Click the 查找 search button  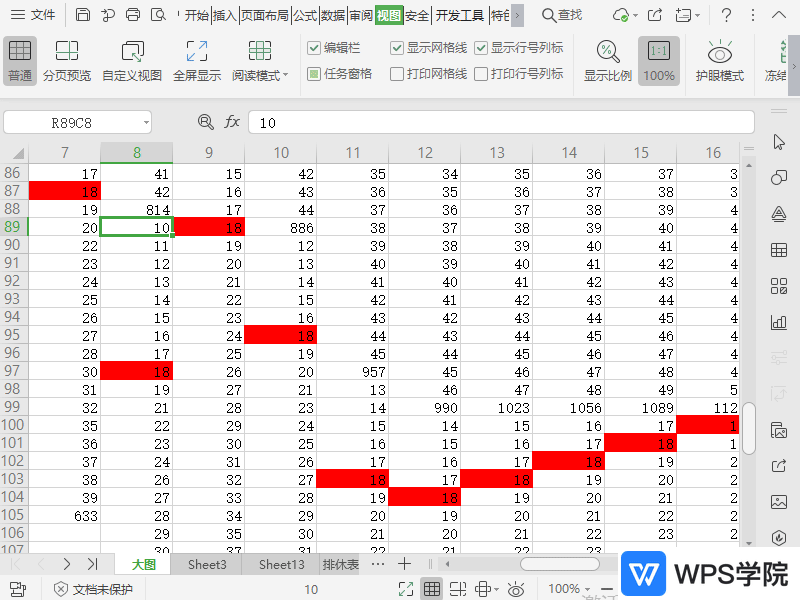pos(561,15)
